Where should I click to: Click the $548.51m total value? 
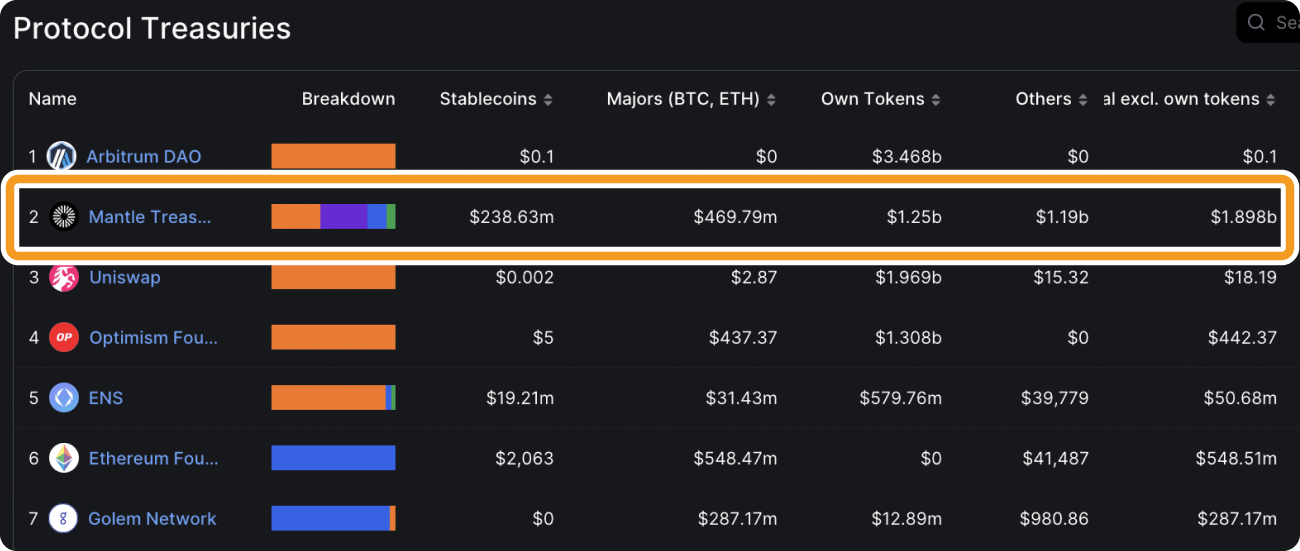pos(1236,458)
